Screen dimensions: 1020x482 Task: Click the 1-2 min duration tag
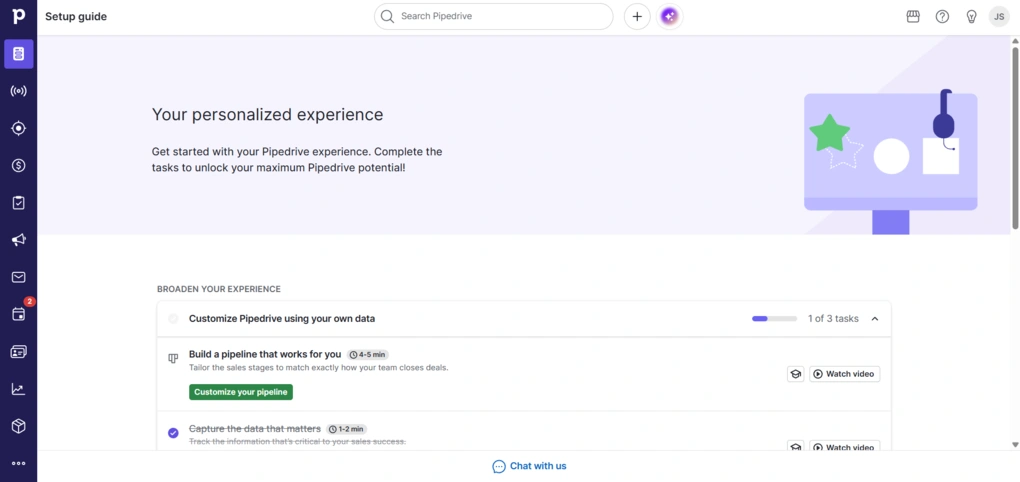tap(347, 429)
